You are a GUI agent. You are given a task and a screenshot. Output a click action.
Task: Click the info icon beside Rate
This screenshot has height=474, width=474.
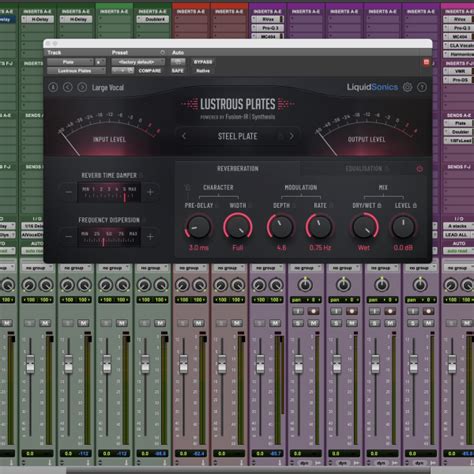point(331,205)
